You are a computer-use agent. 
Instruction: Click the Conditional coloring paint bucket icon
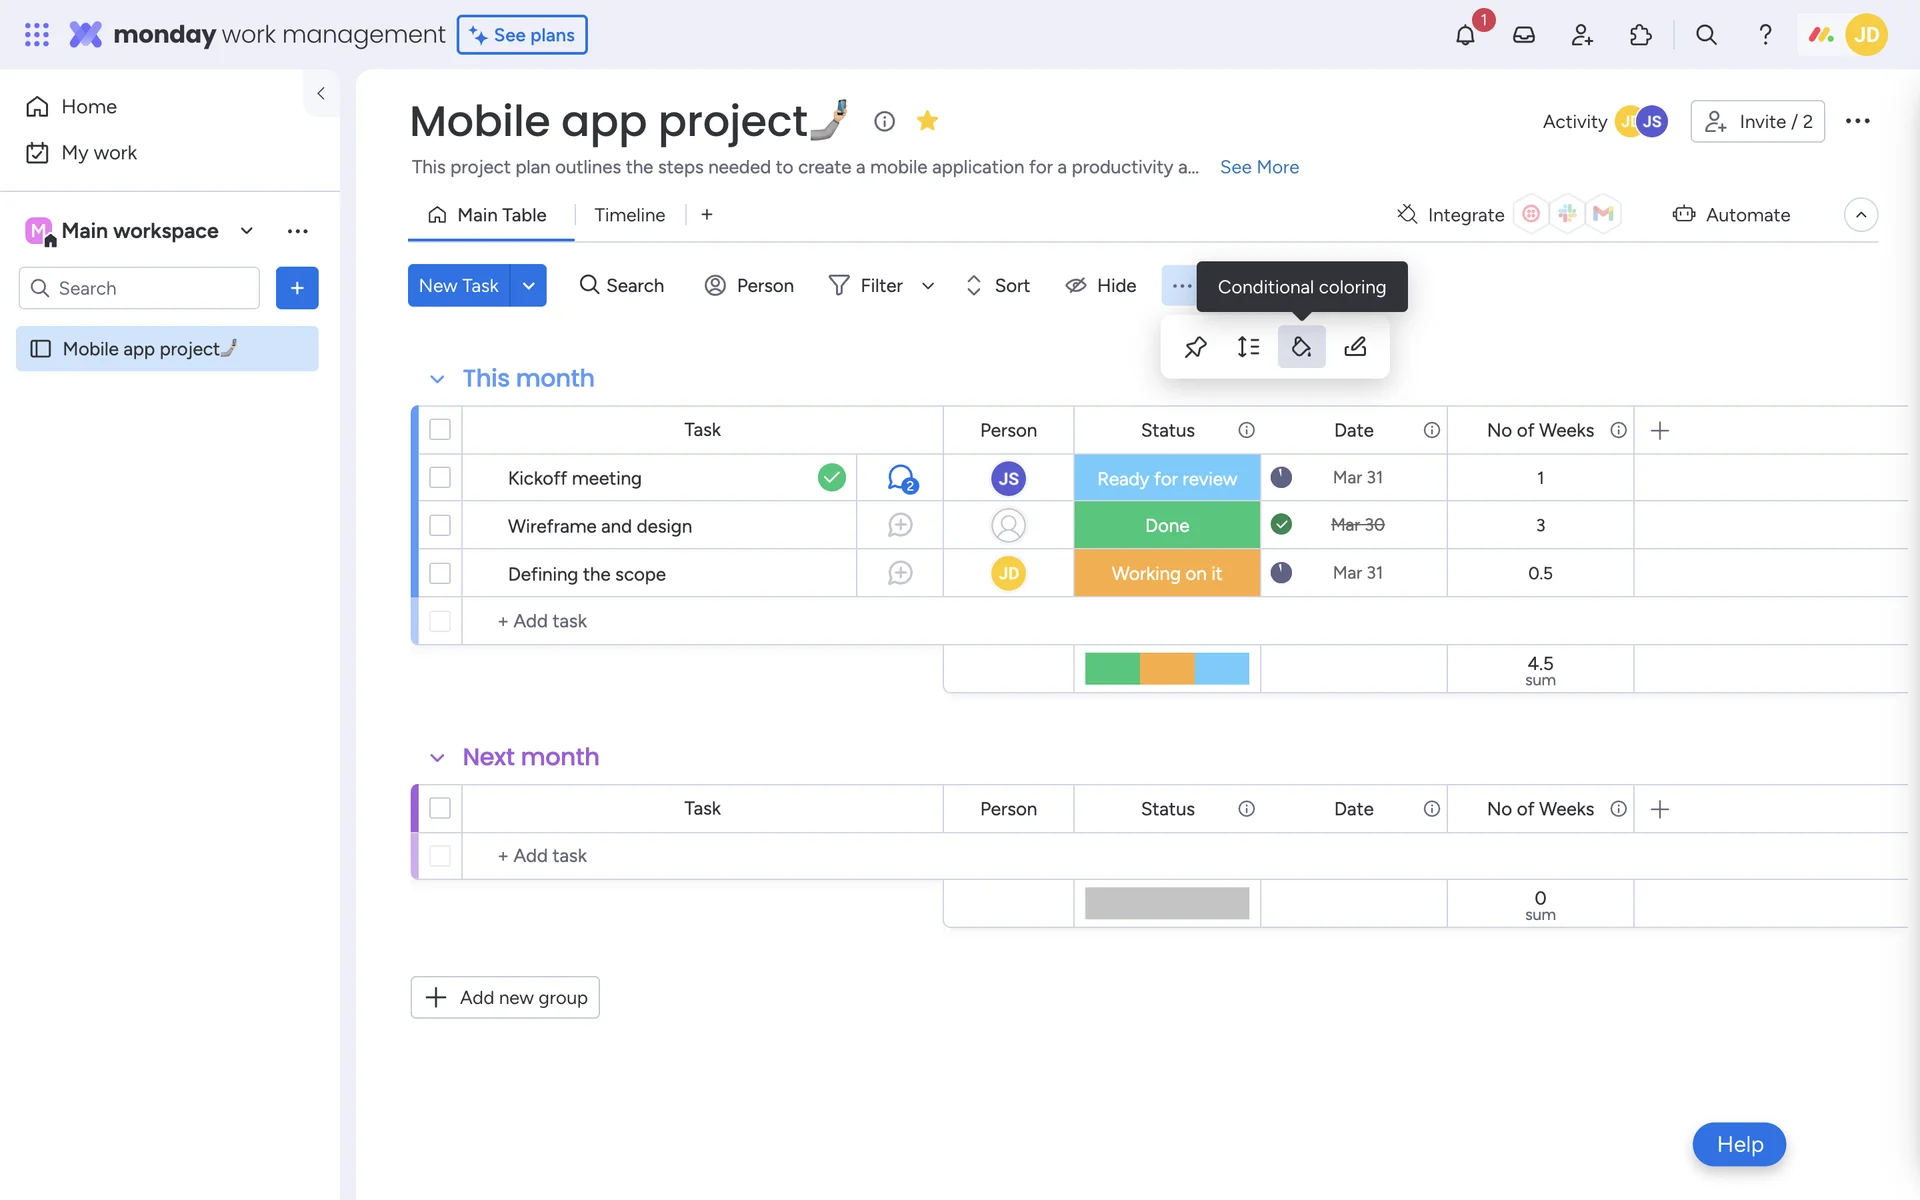[1301, 347]
